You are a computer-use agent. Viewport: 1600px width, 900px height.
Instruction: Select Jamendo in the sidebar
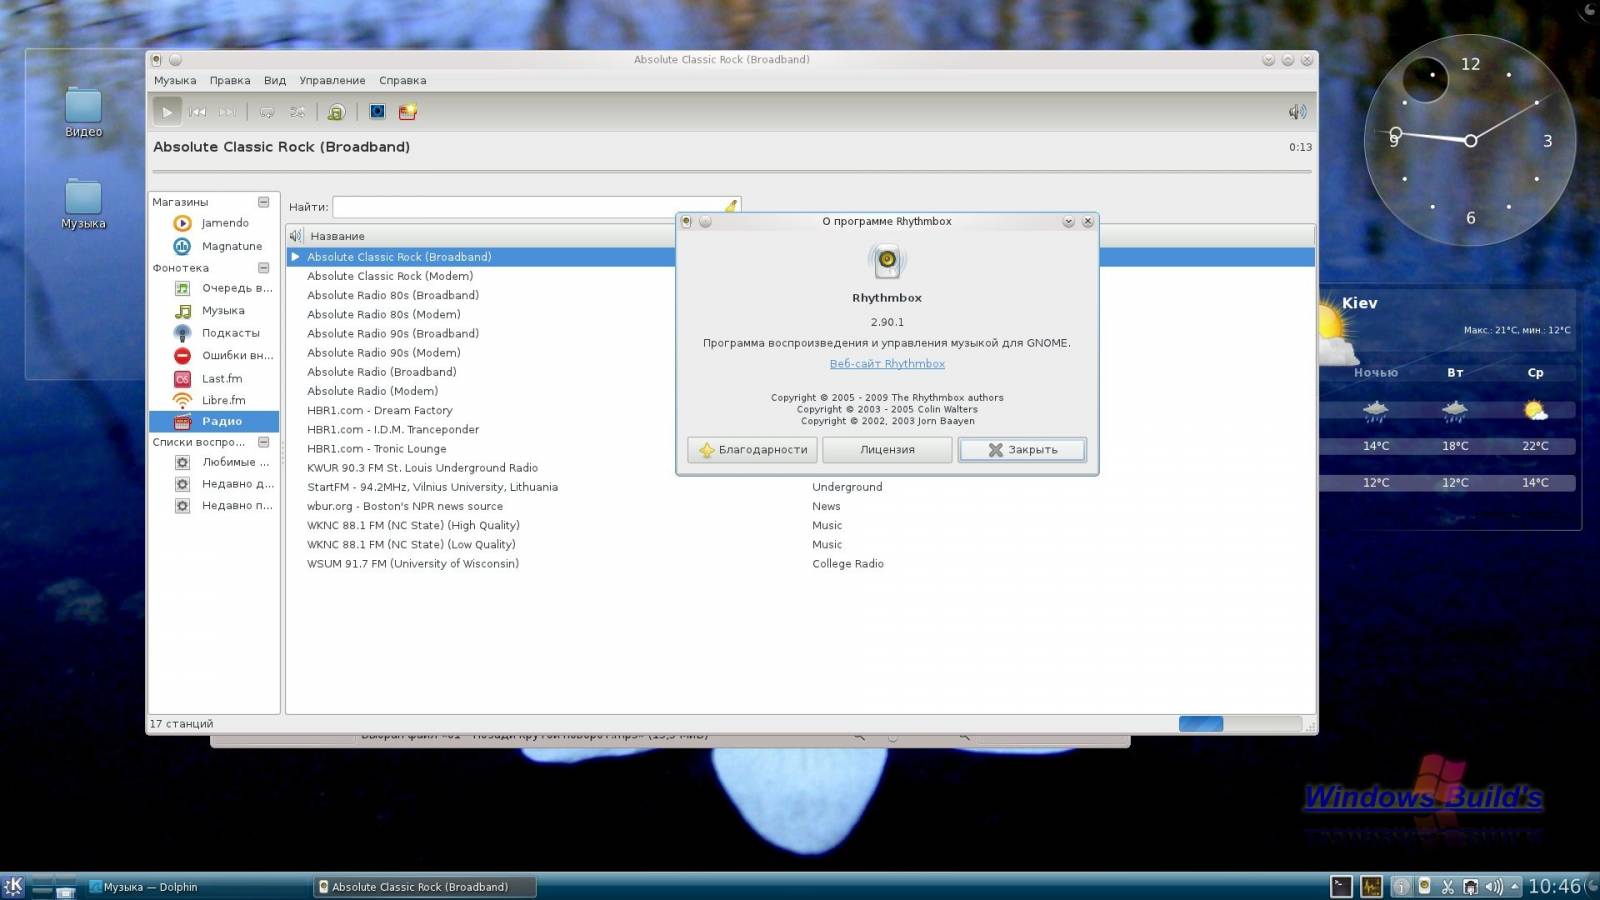(x=214, y=223)
